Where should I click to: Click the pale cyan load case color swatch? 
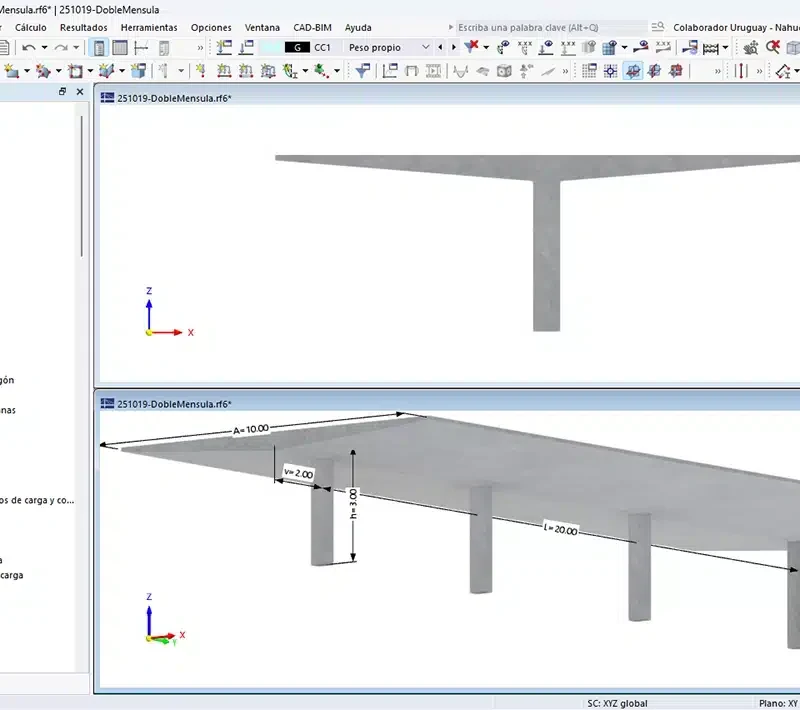[271, 47]
